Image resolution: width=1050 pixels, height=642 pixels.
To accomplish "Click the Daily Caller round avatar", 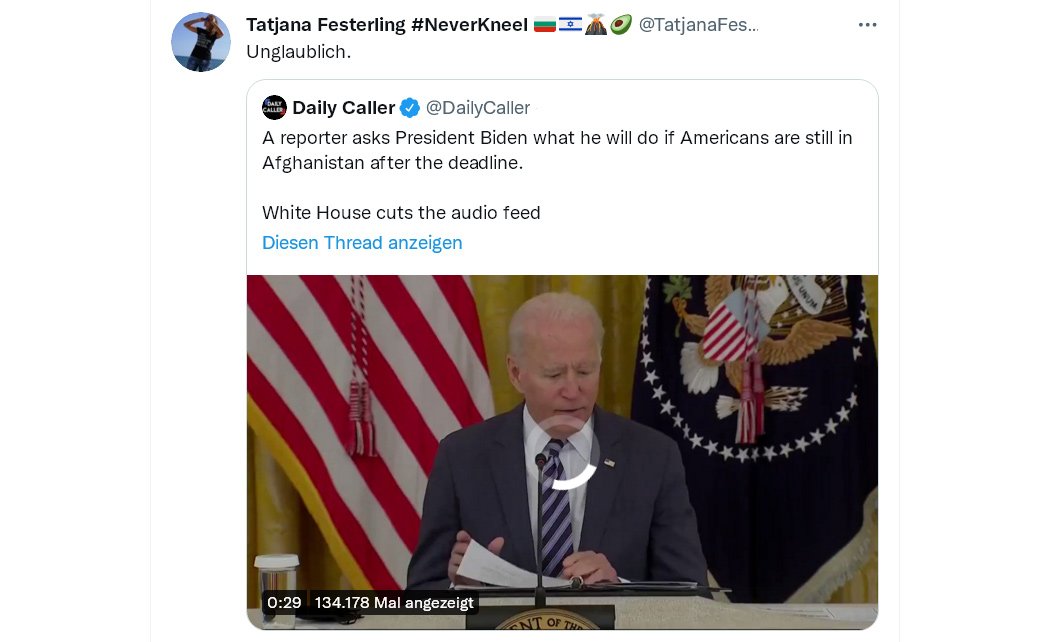I will pyautogui.click(x=275, y=108).
